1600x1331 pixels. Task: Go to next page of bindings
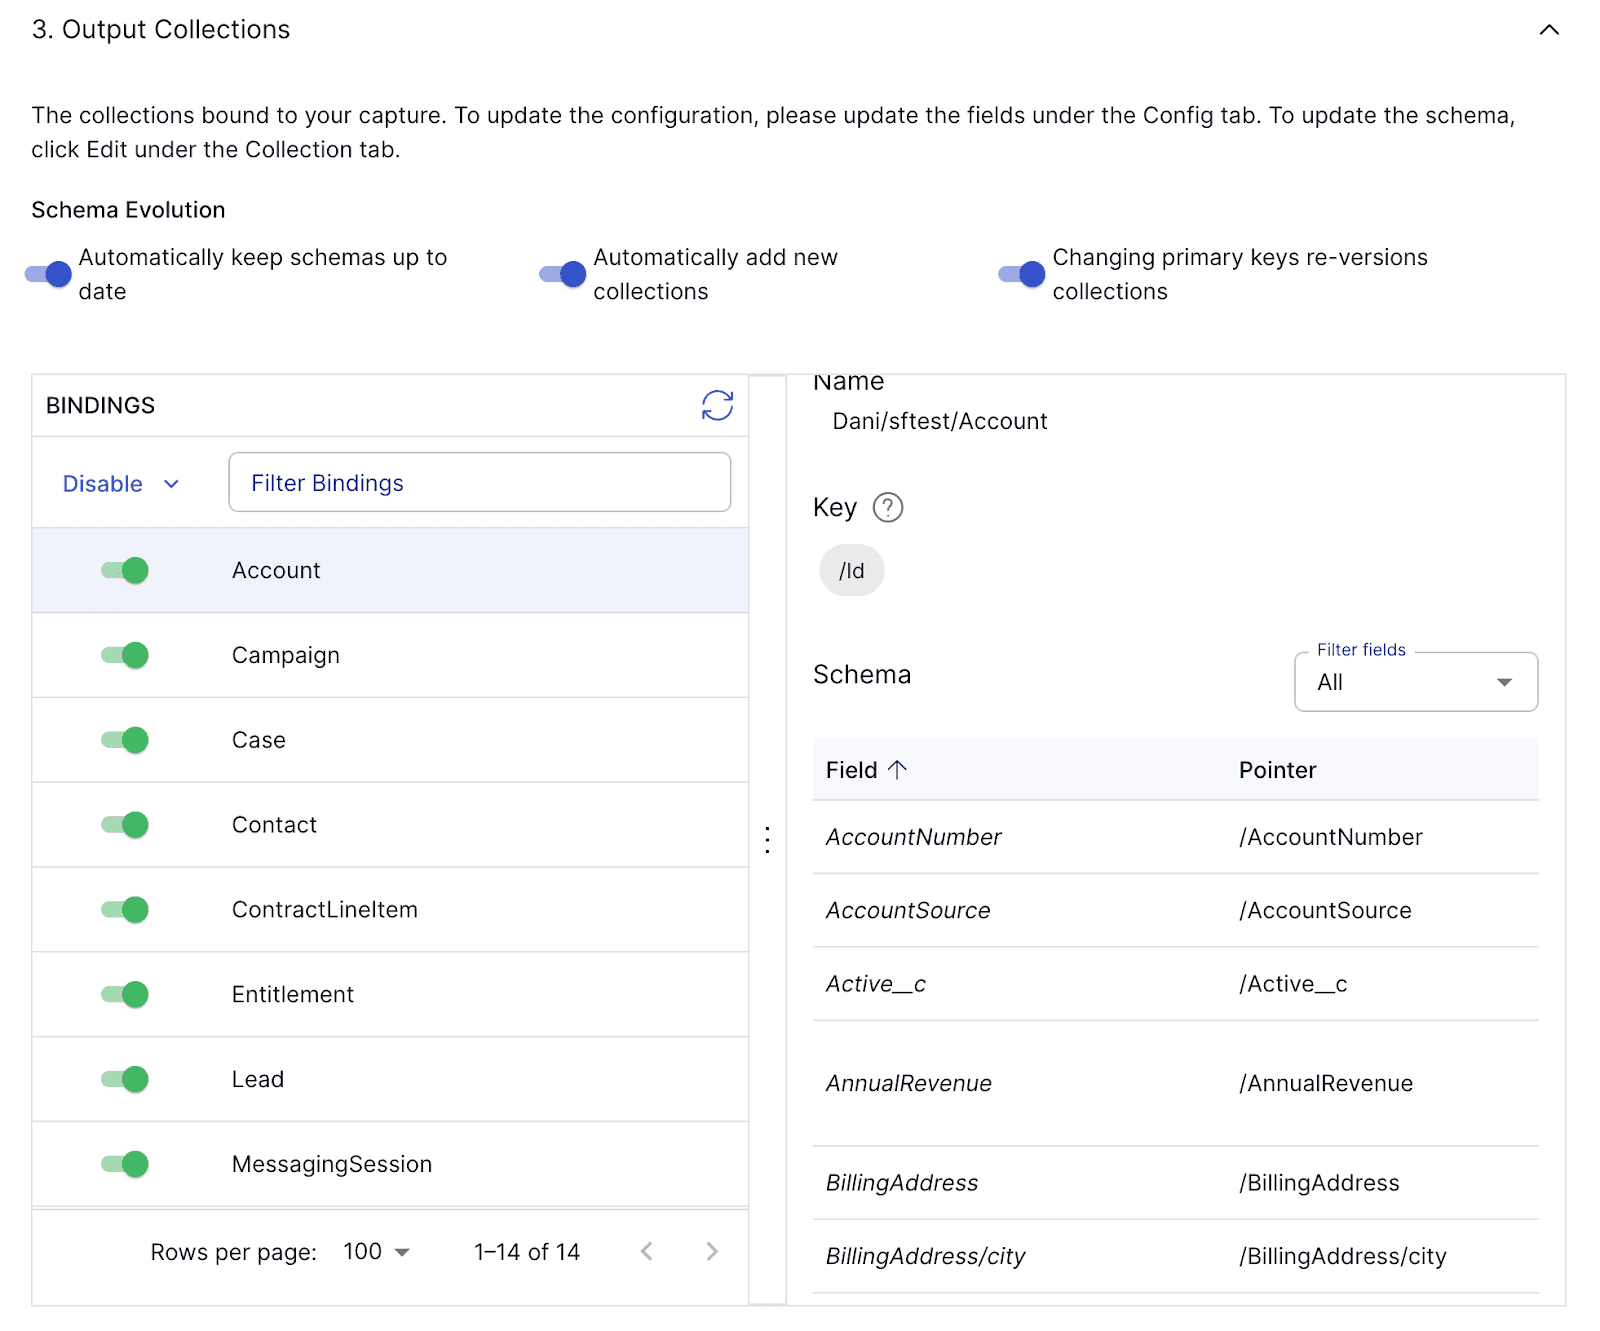(x=711, y=1251)
